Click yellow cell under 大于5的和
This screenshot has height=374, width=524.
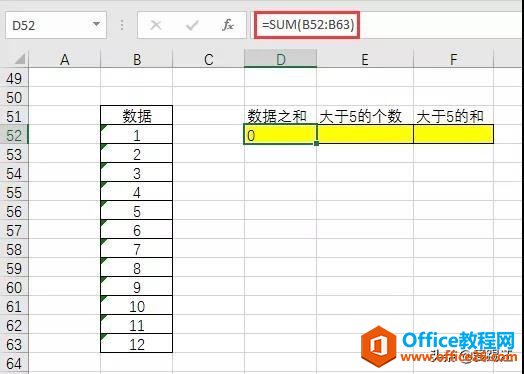453,134
